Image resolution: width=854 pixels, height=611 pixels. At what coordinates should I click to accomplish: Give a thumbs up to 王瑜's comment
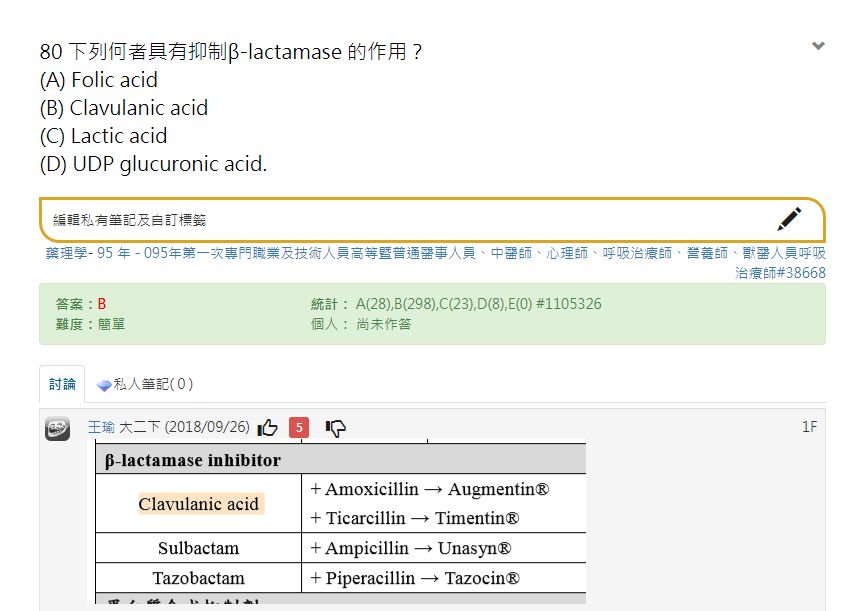coord(268,427)
